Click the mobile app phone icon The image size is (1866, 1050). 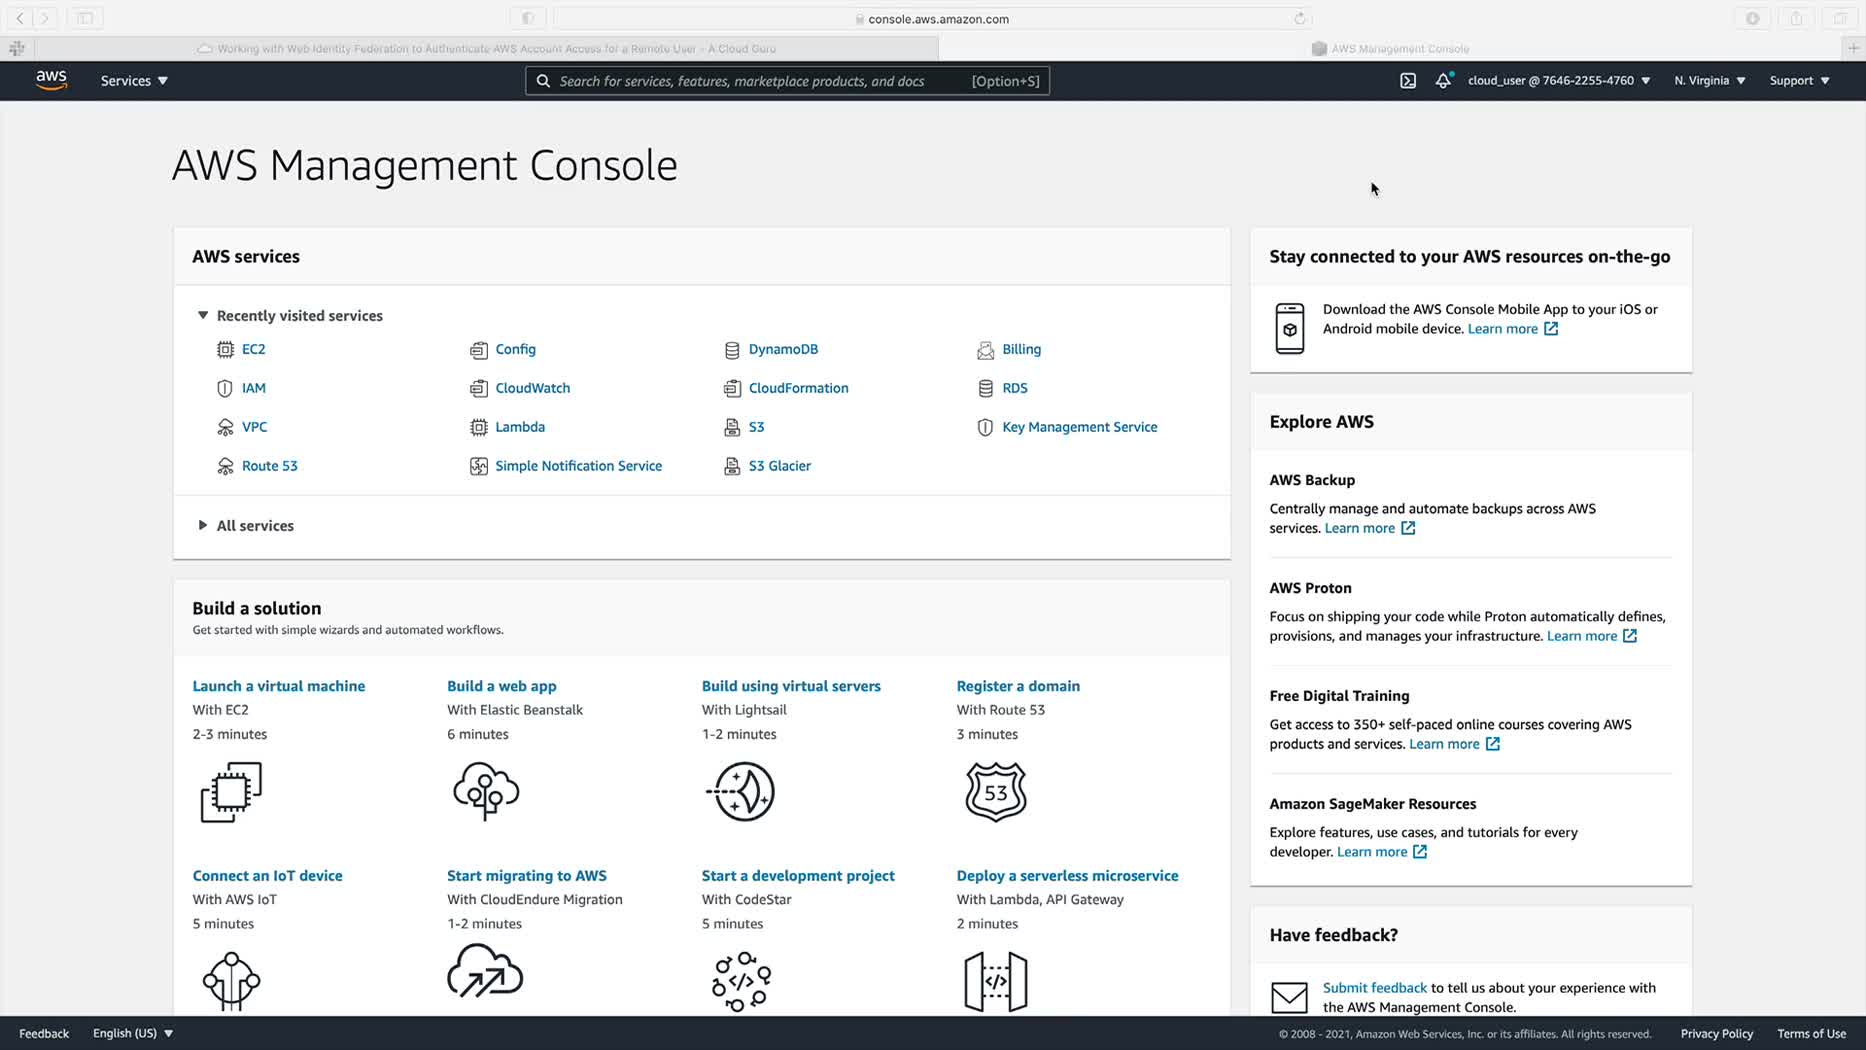(x=1290, y=328)
